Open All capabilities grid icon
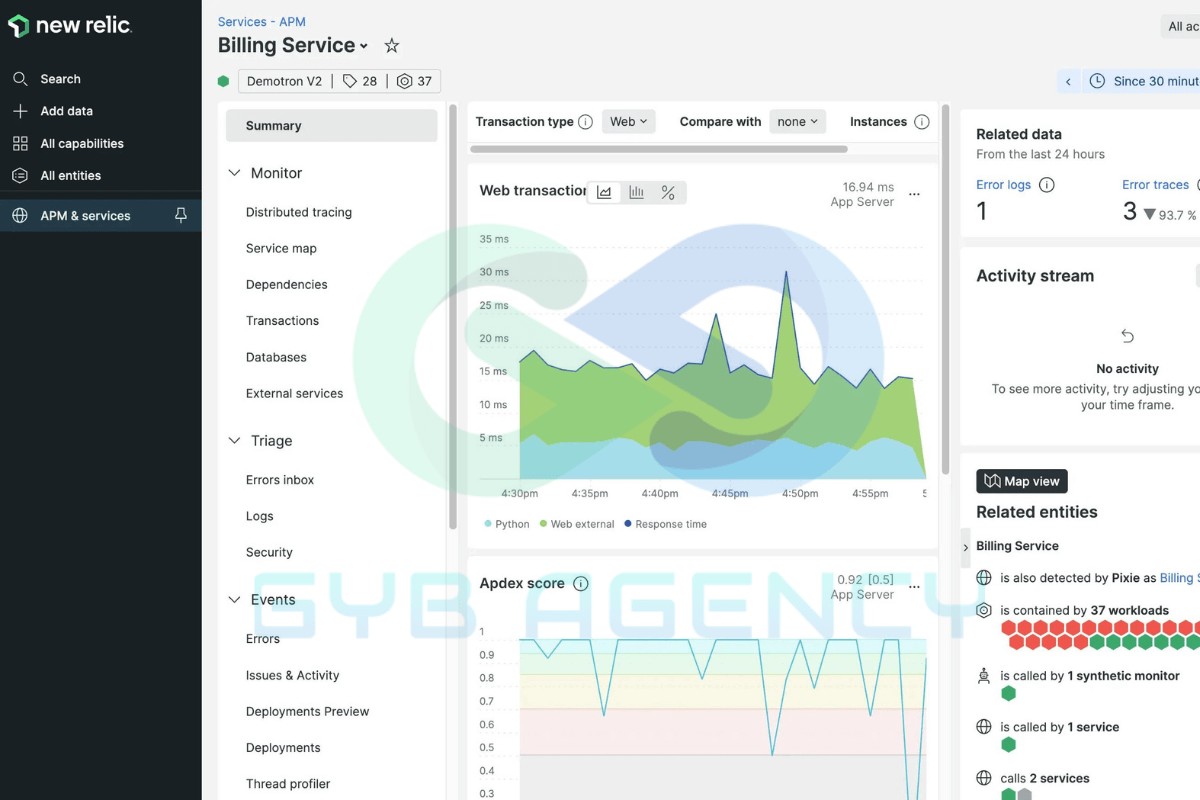This screenshot has height=800, width=1200. pos(20,143)
